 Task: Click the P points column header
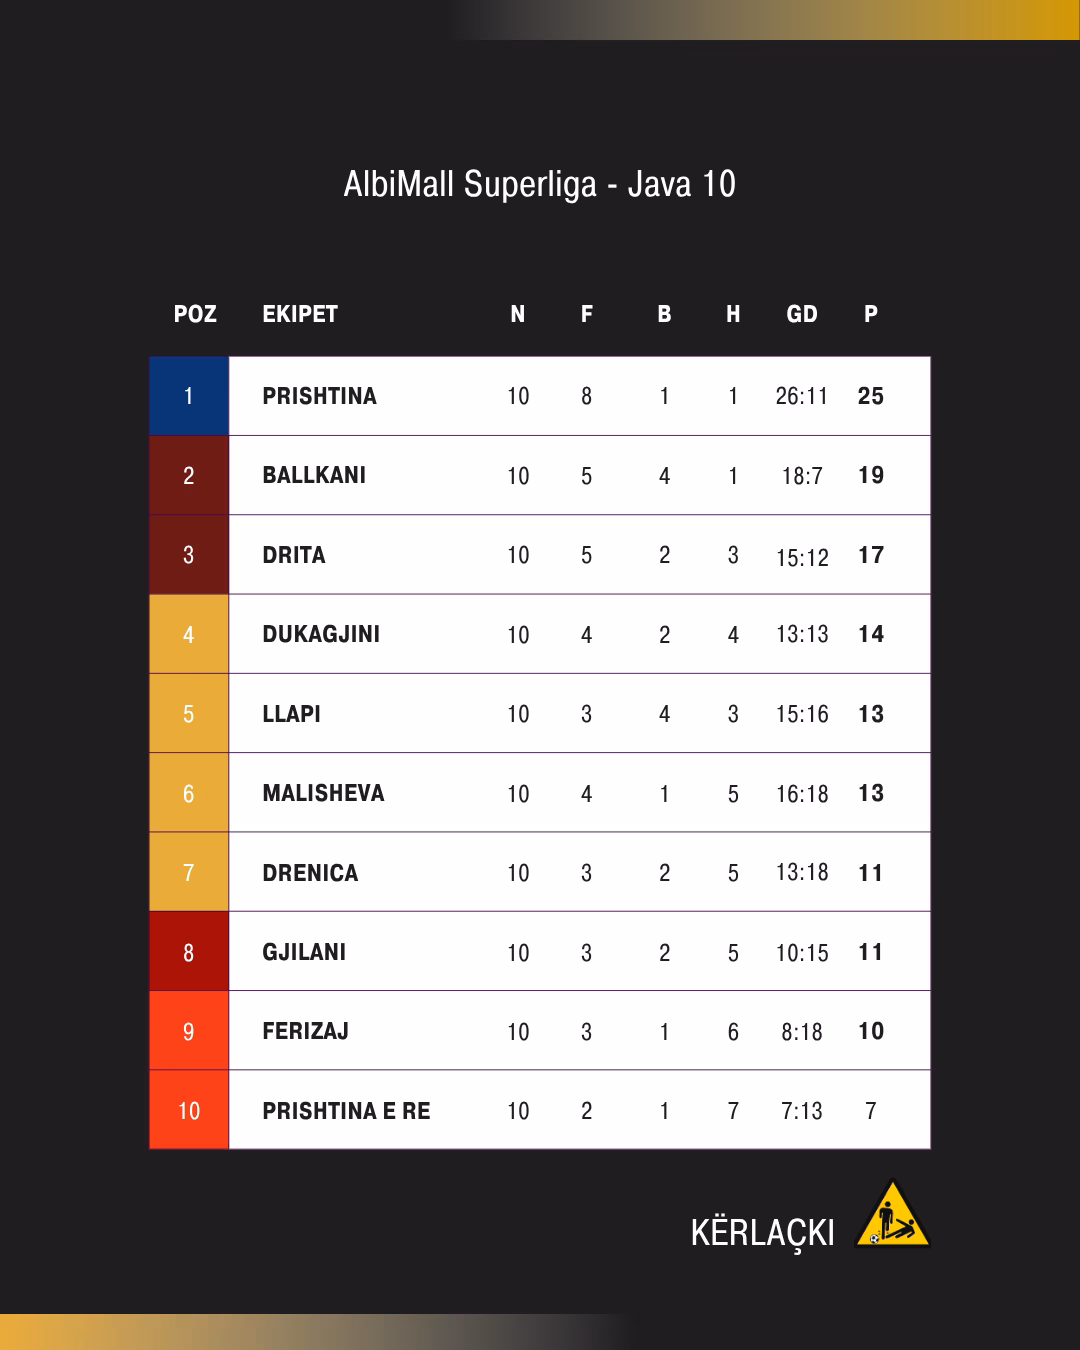[871, 314]
